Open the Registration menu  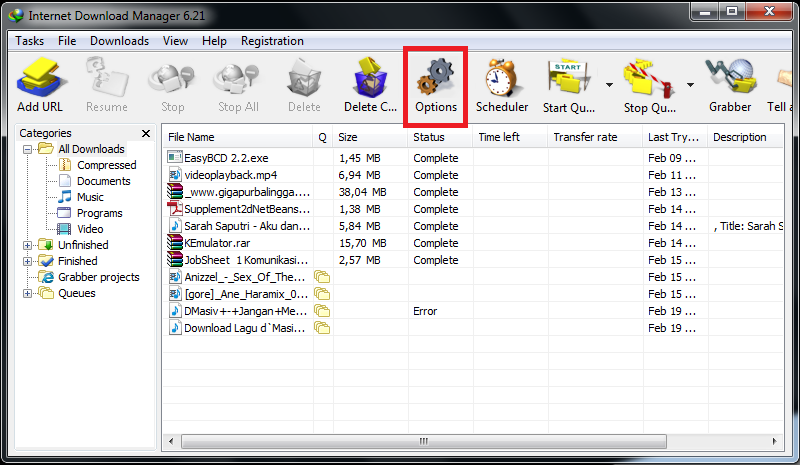(x=272, y=41)
